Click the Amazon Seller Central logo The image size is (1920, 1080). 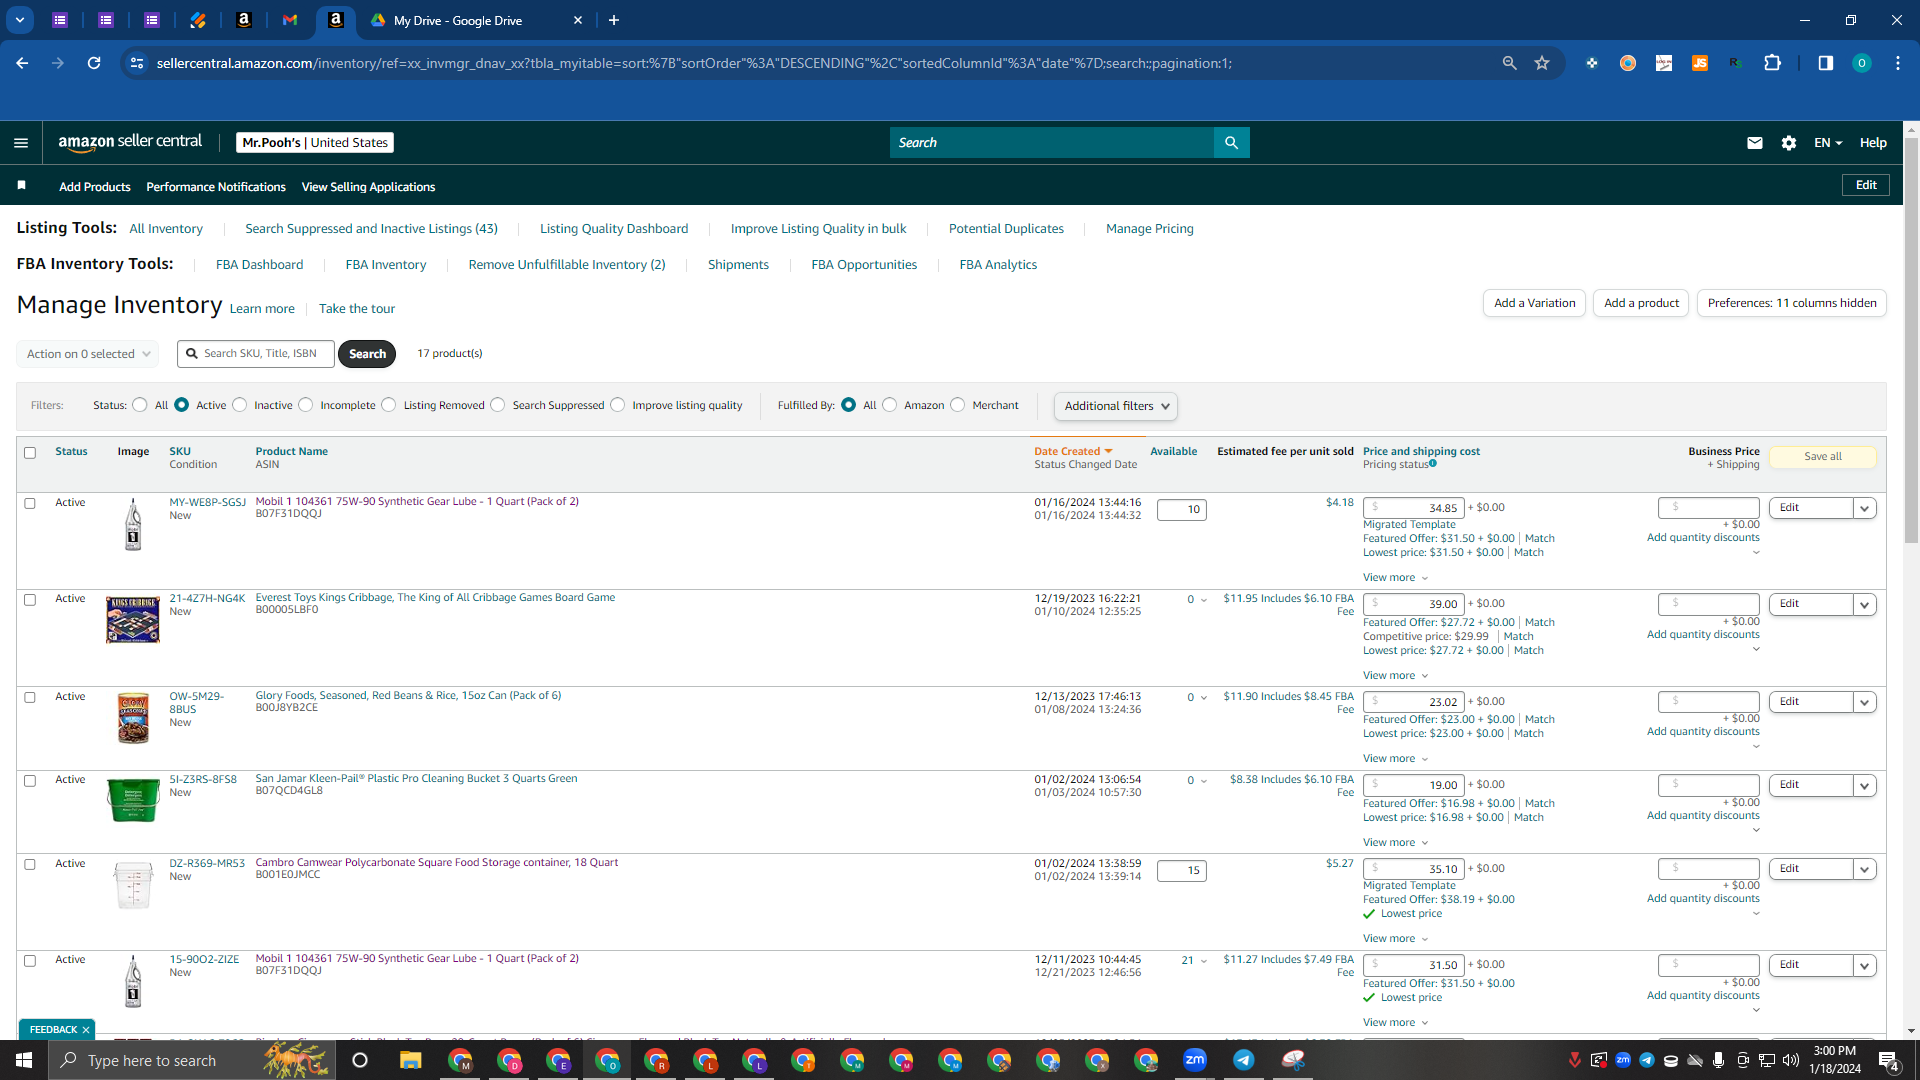pos(130,142)
